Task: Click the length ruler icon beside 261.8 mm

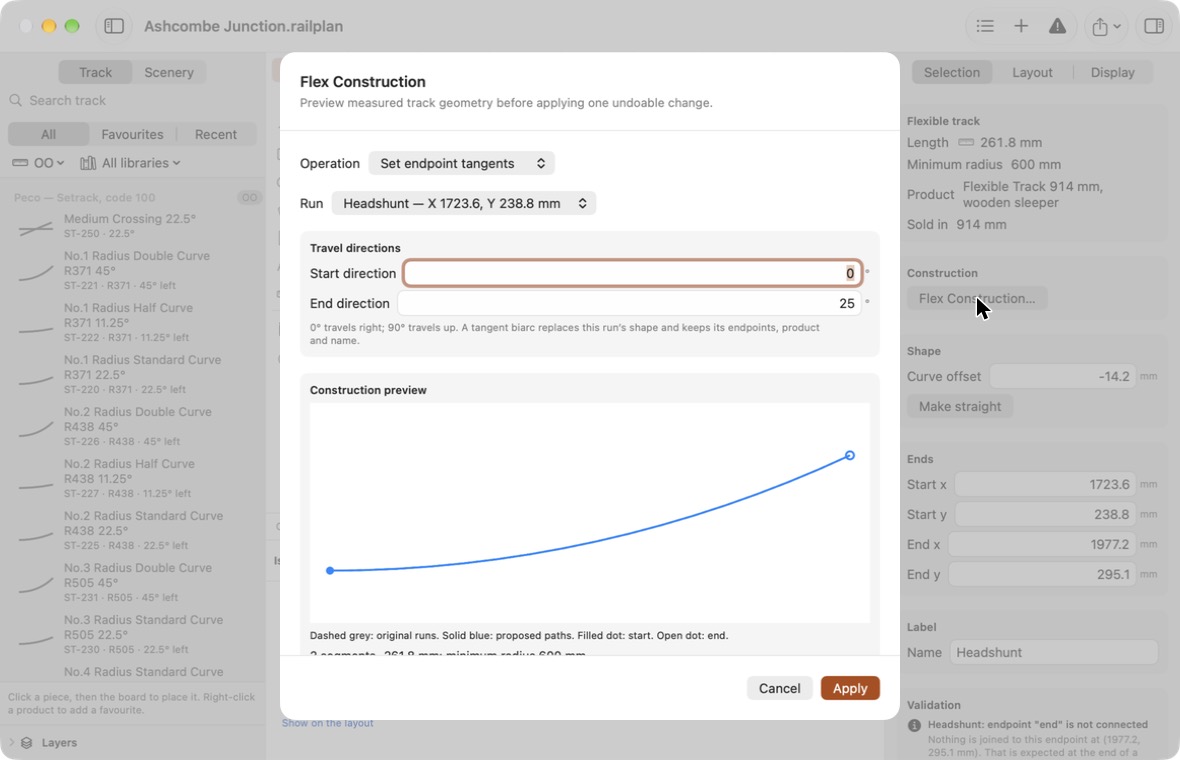Action: (x=966, y=142)
